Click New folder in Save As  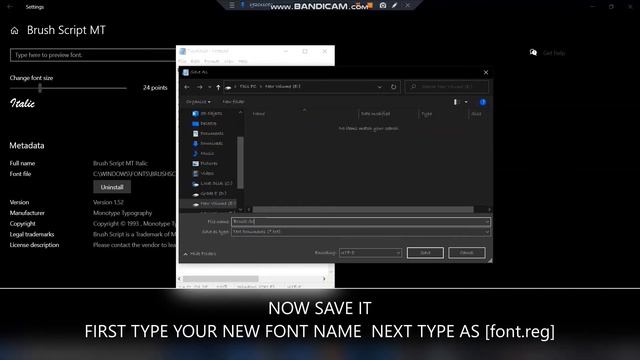click(233, 102)
